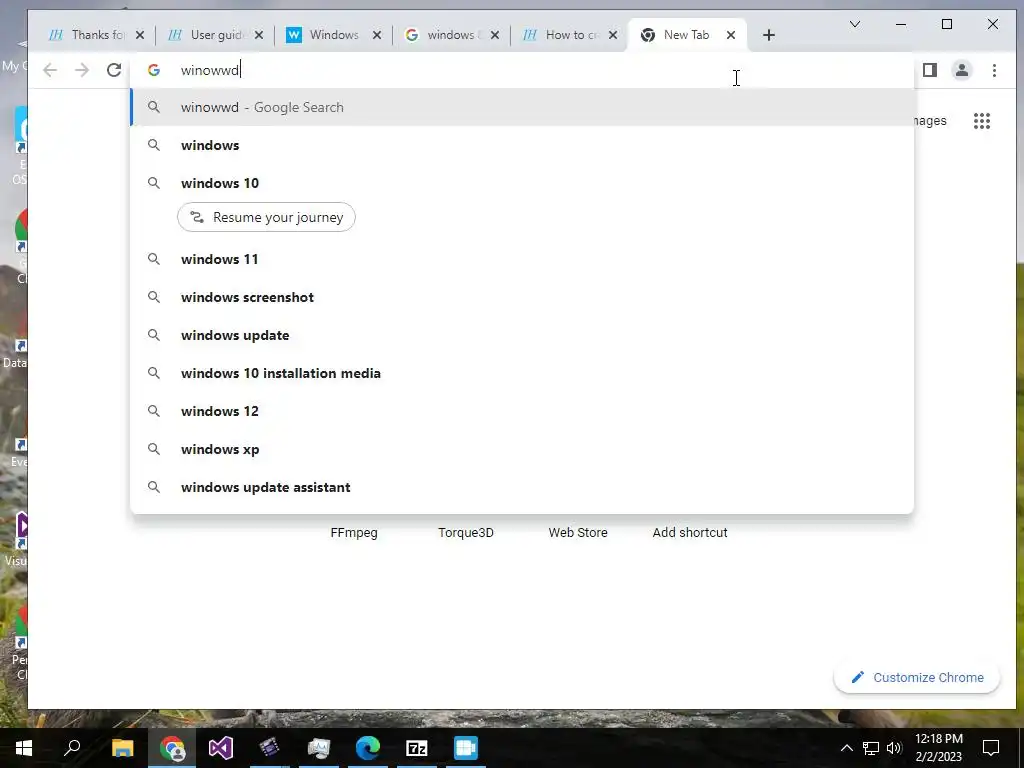Open Visual Studio from the taskbar
This screenshot has height=768, width=1024.
coord(221,748)
